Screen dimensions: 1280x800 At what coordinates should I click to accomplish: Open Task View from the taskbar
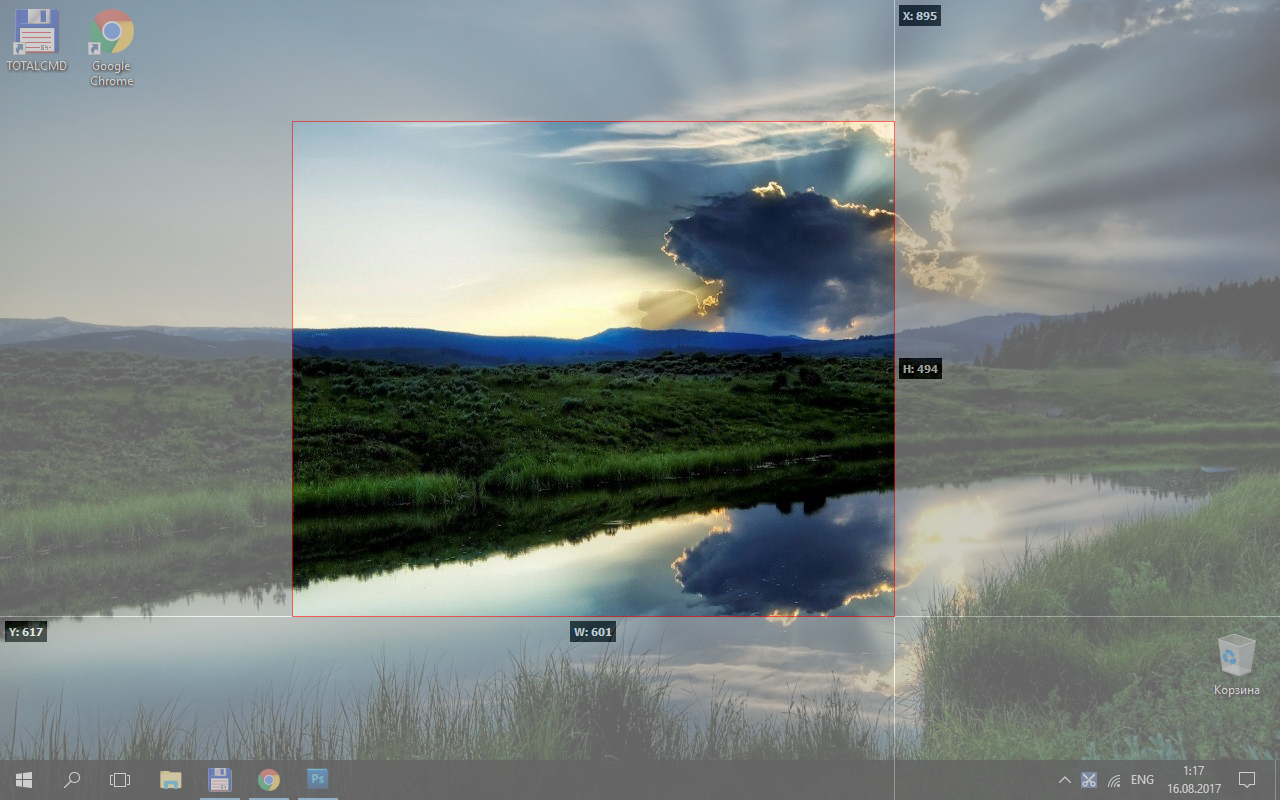click(120, 780)
